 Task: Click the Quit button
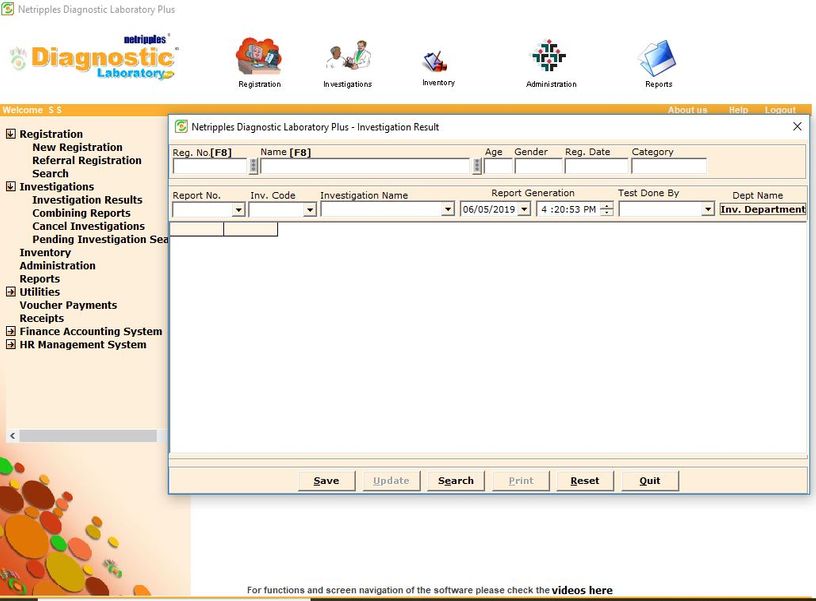pyautogui.click(x=650, y=481)
